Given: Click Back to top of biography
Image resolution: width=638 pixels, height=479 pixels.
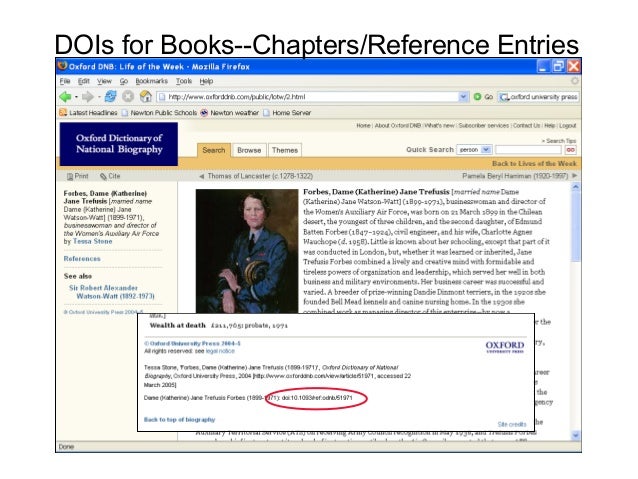Looking at the screenshot, I should [179, 420].
